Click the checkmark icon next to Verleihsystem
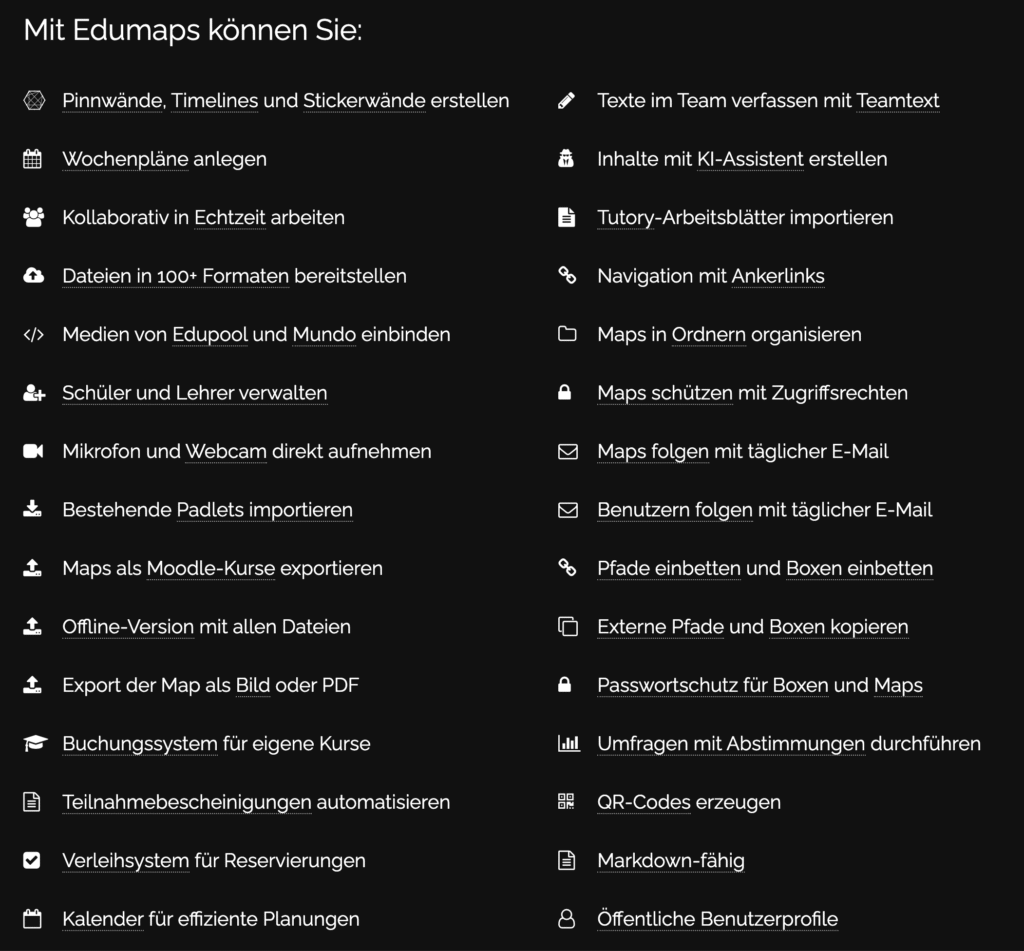 [32, 860]
